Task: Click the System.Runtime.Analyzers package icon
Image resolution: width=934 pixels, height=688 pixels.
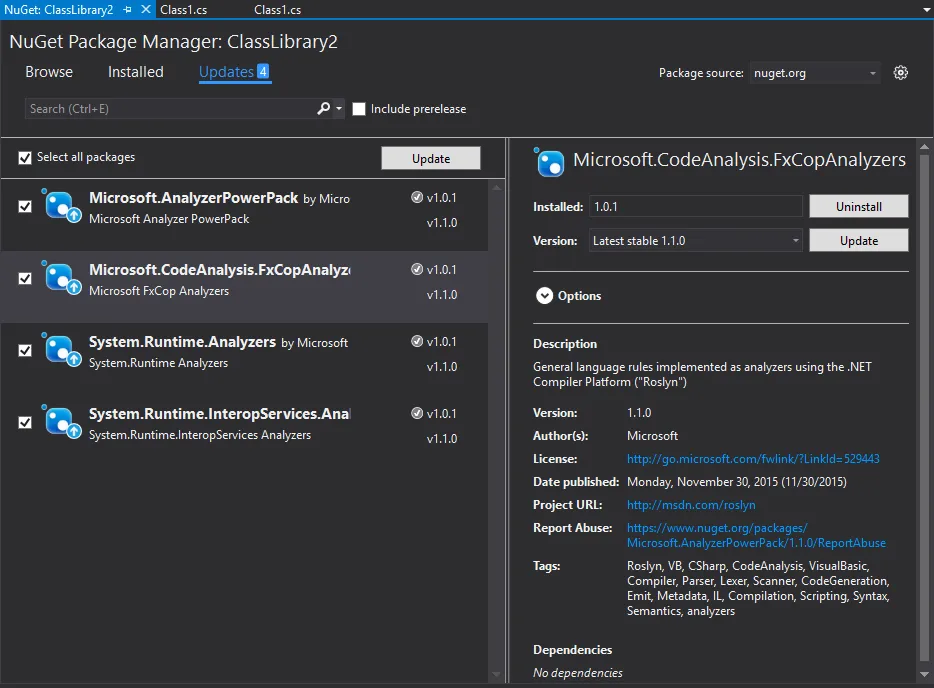Action: pyautogui.click(x=62, y=350)
